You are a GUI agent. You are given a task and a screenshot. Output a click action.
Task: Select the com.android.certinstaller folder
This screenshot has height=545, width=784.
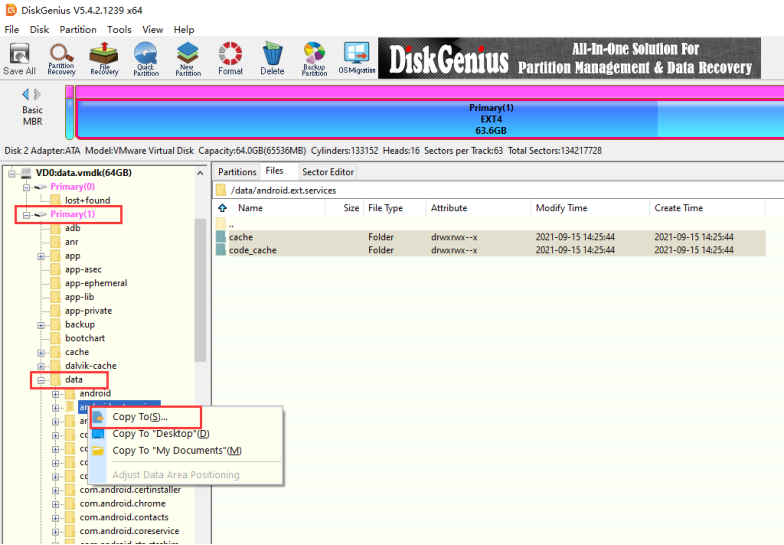coord(130,490)
